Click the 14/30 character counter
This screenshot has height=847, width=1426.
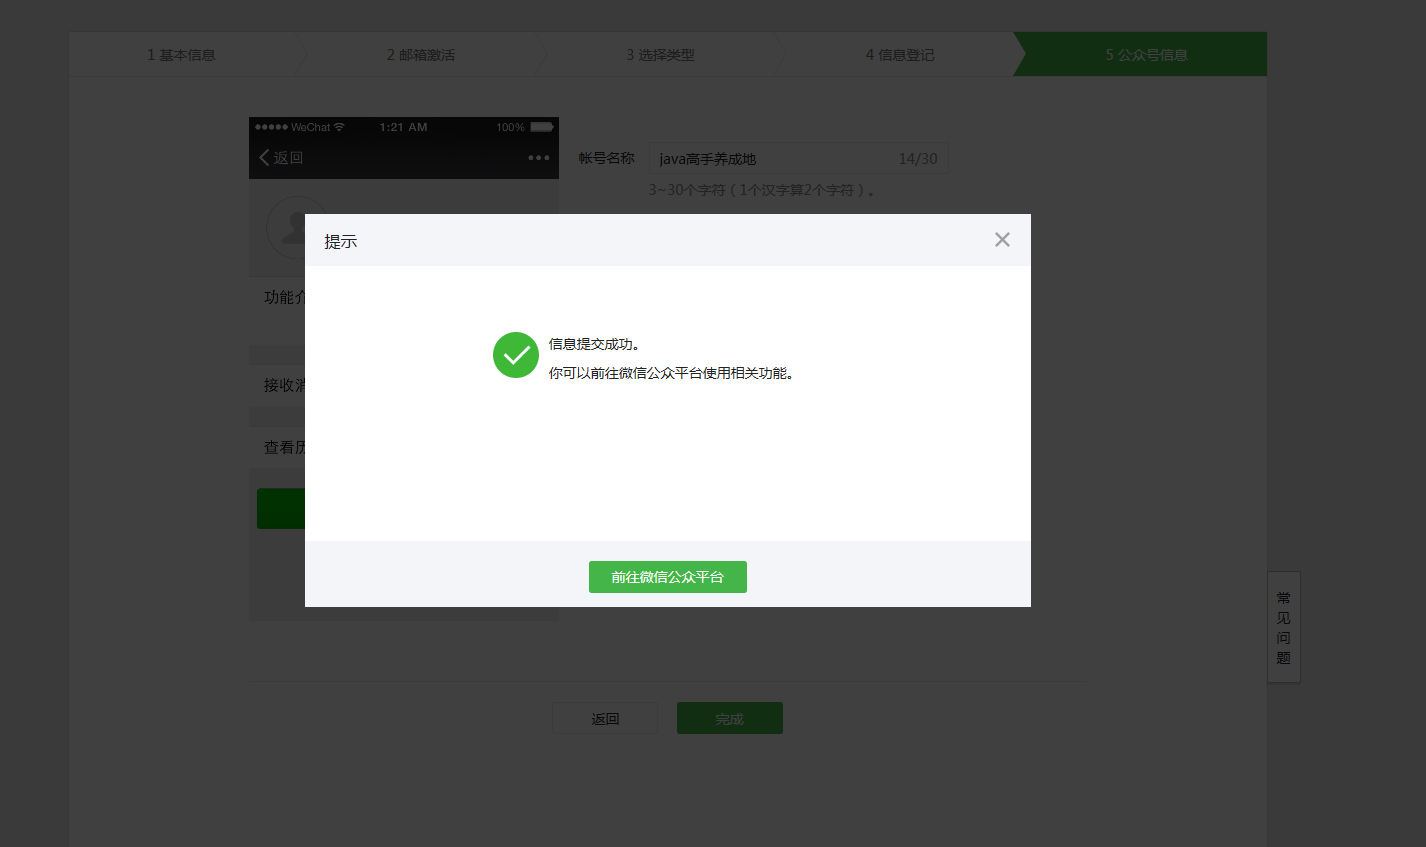(918, 159)
